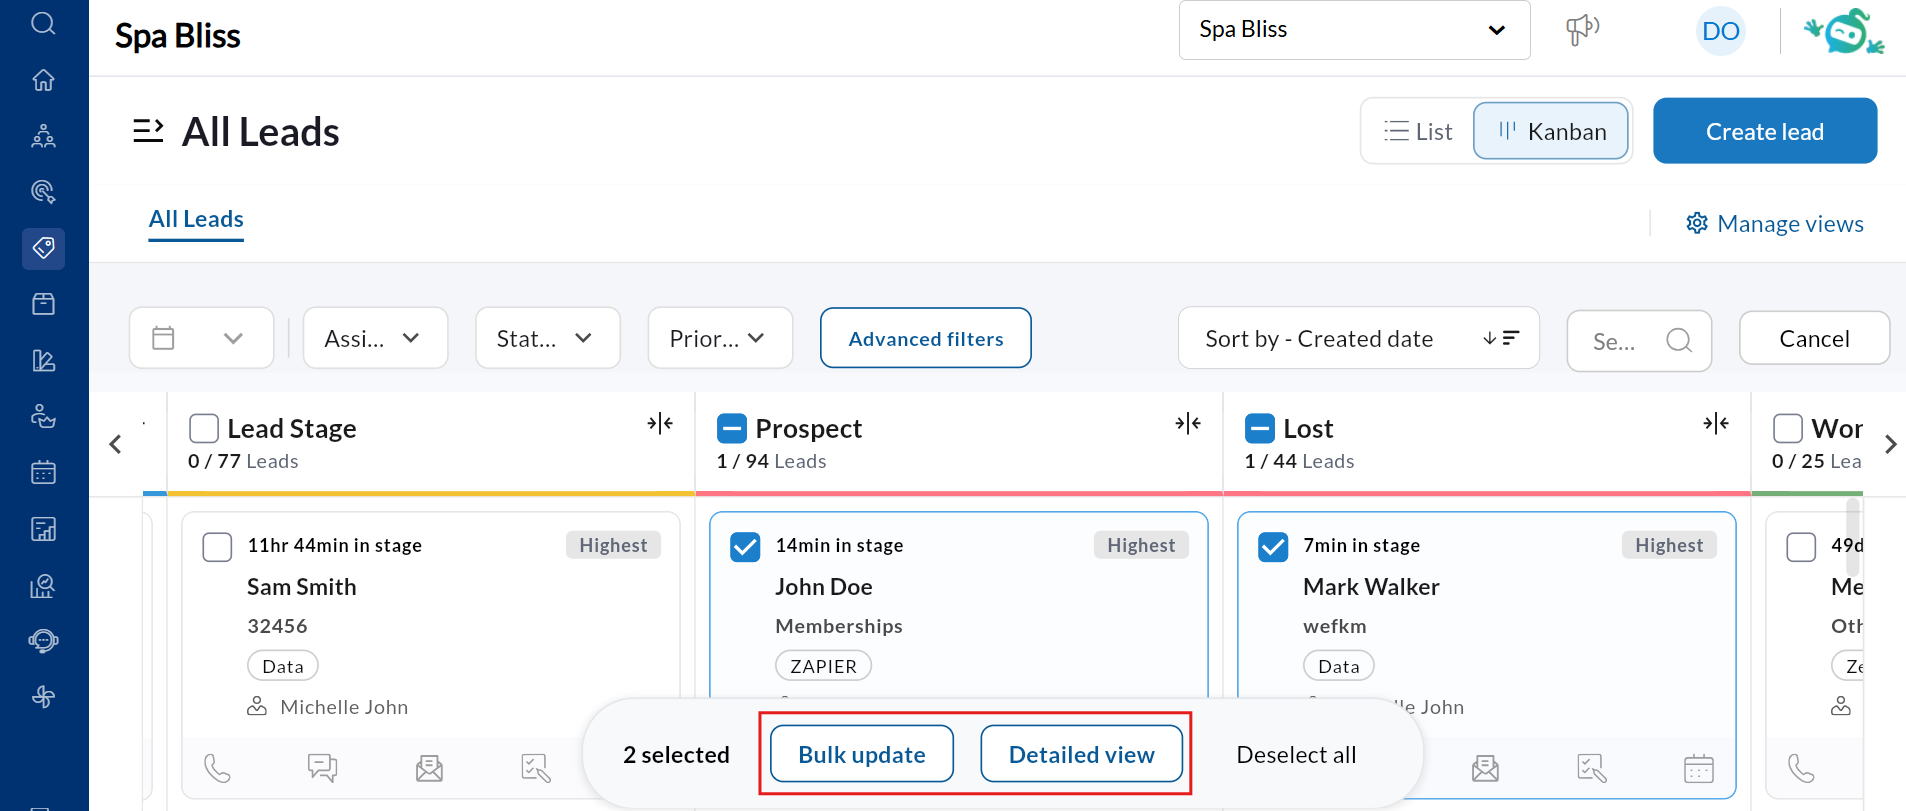This screenshot has width=1906, height=811.
Task: Click the Cancel button
Action: (1814, 338)
